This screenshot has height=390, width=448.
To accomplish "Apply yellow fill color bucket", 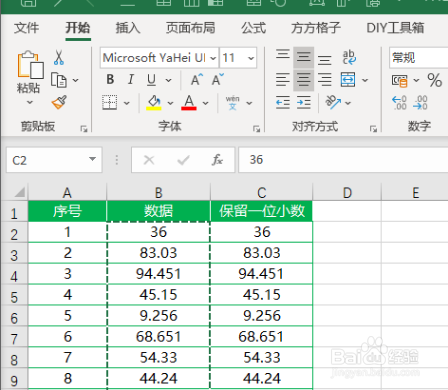I will click(x=154, y=102).
